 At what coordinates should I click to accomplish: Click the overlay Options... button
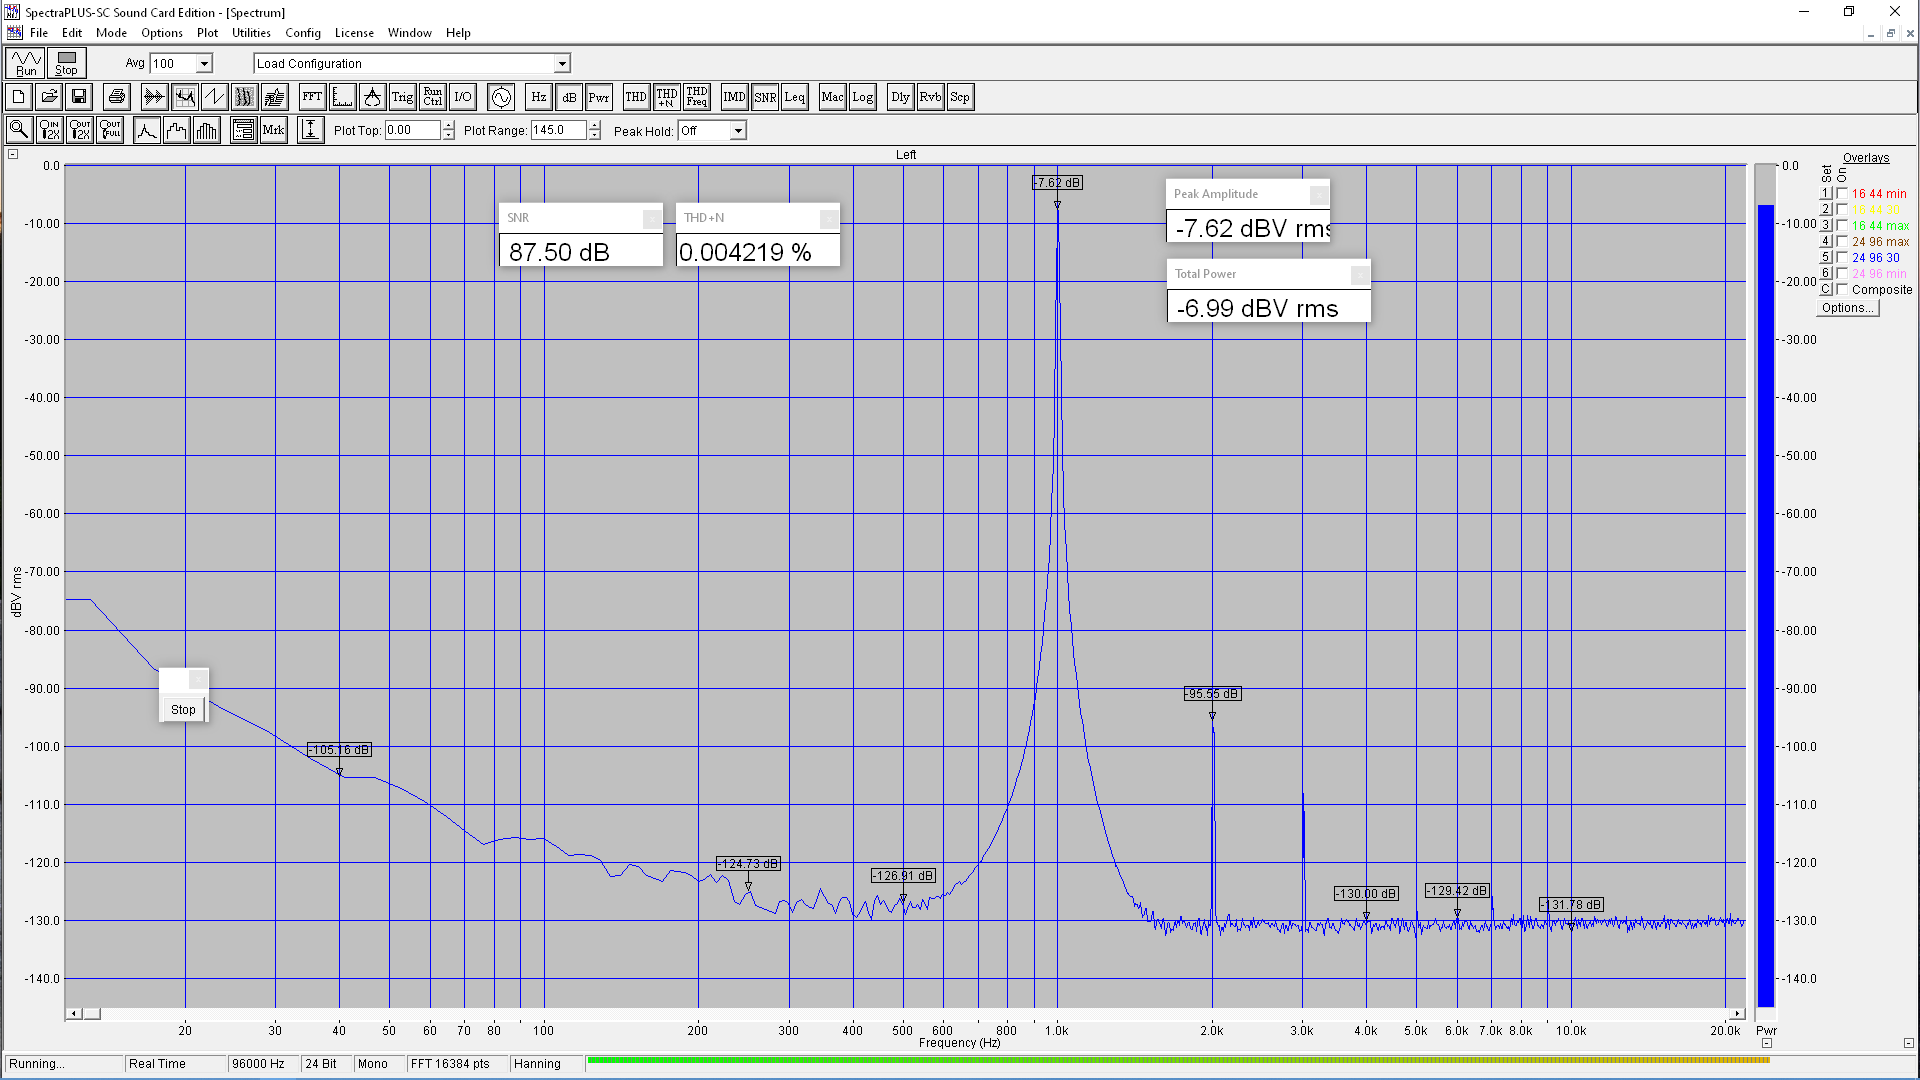1848,308
